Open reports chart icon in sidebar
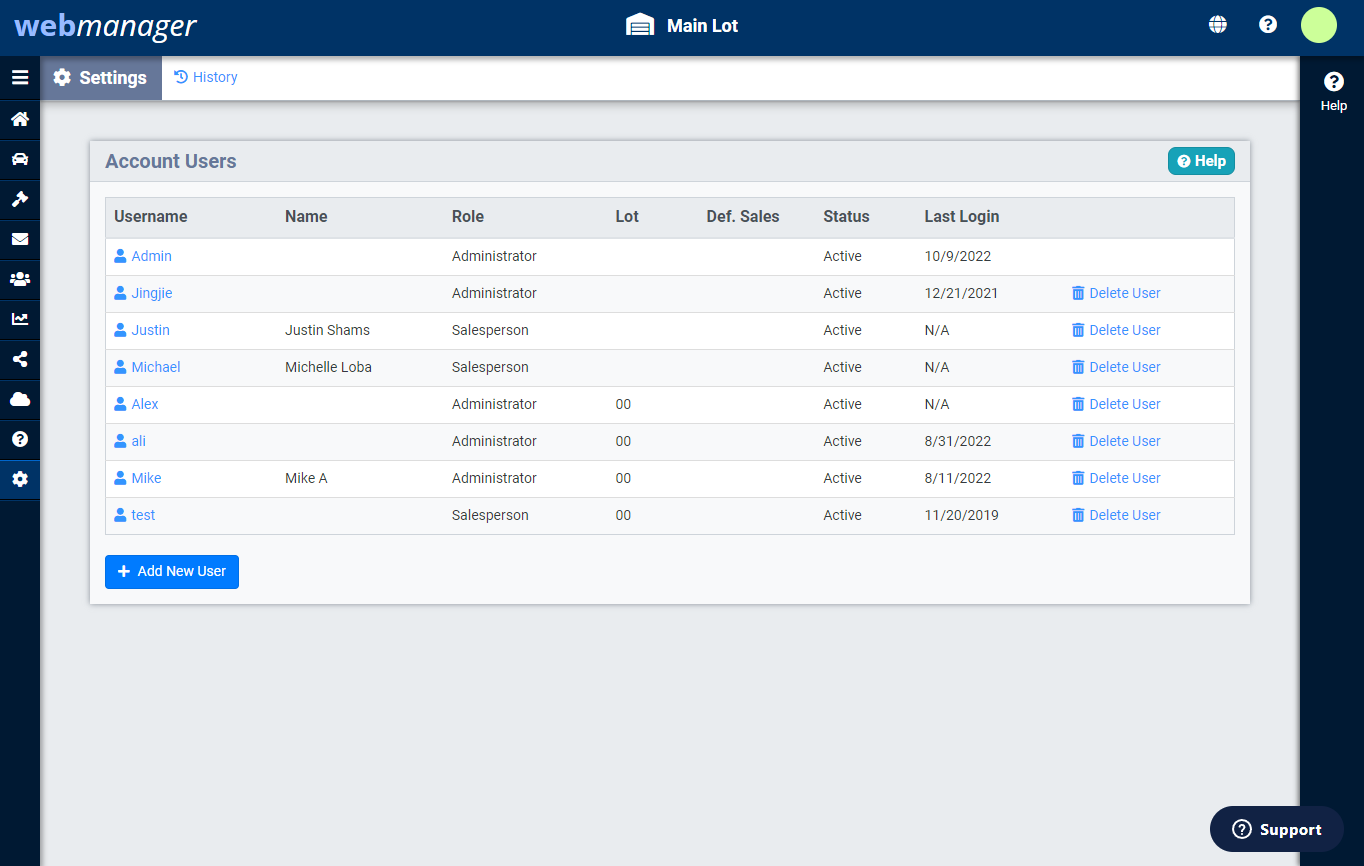 click(20, 320)
